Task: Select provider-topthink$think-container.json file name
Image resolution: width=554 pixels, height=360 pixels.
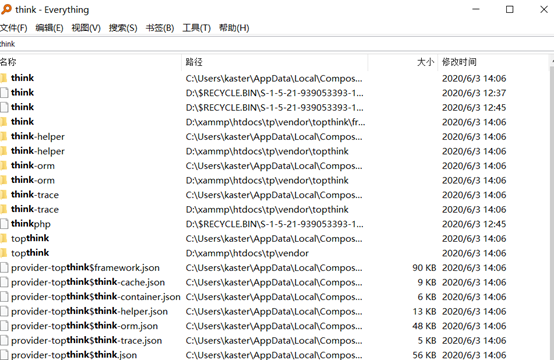Action: coord(96,296)
